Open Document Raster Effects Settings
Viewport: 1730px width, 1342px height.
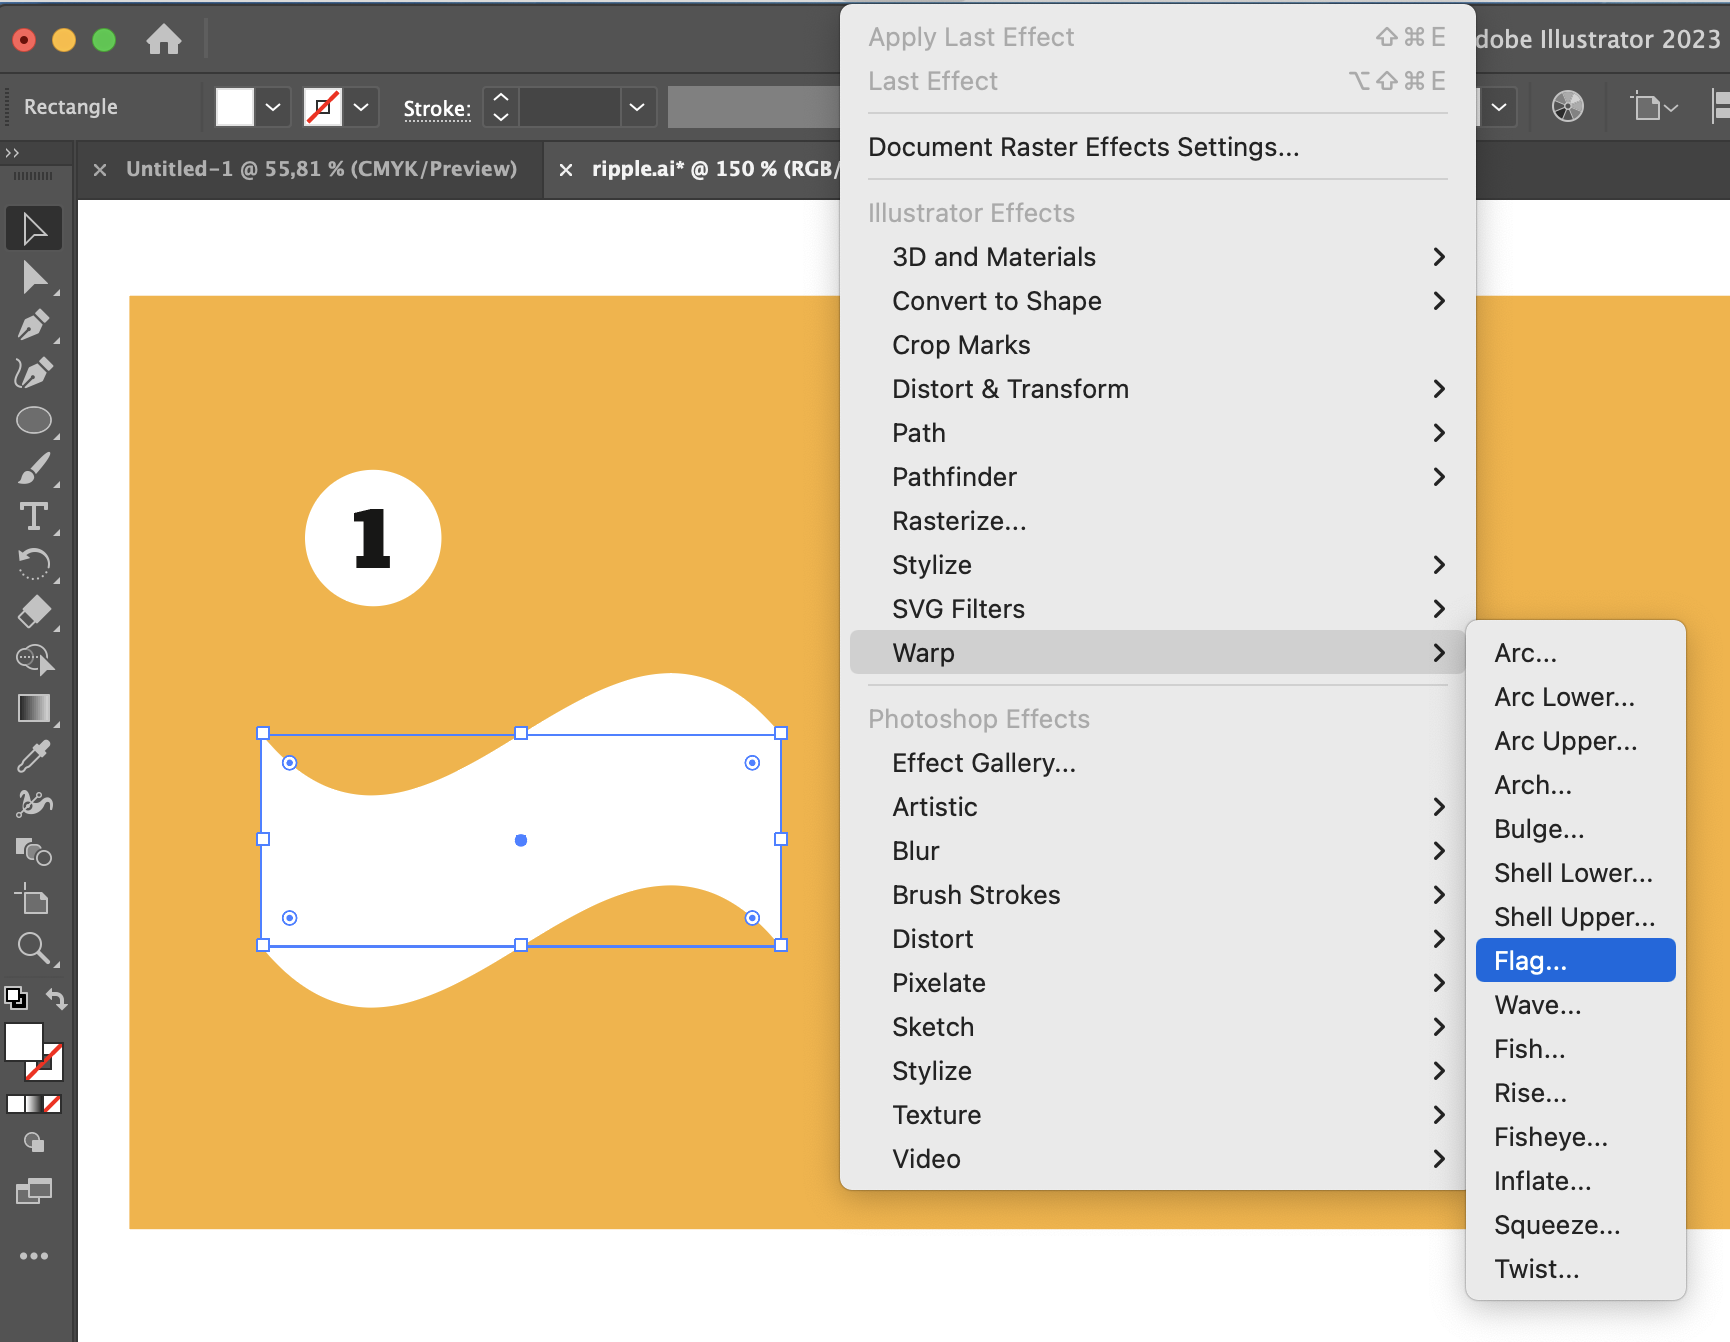(x=1084, y=147)
